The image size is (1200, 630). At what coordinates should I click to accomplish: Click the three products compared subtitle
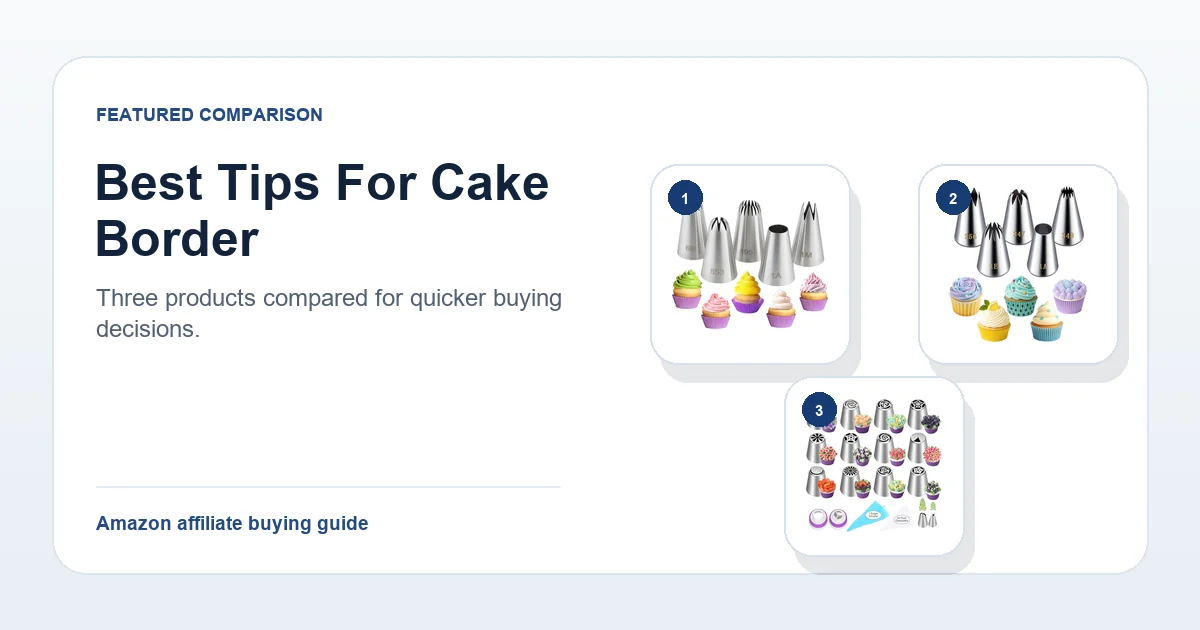[x=329, y=313]
